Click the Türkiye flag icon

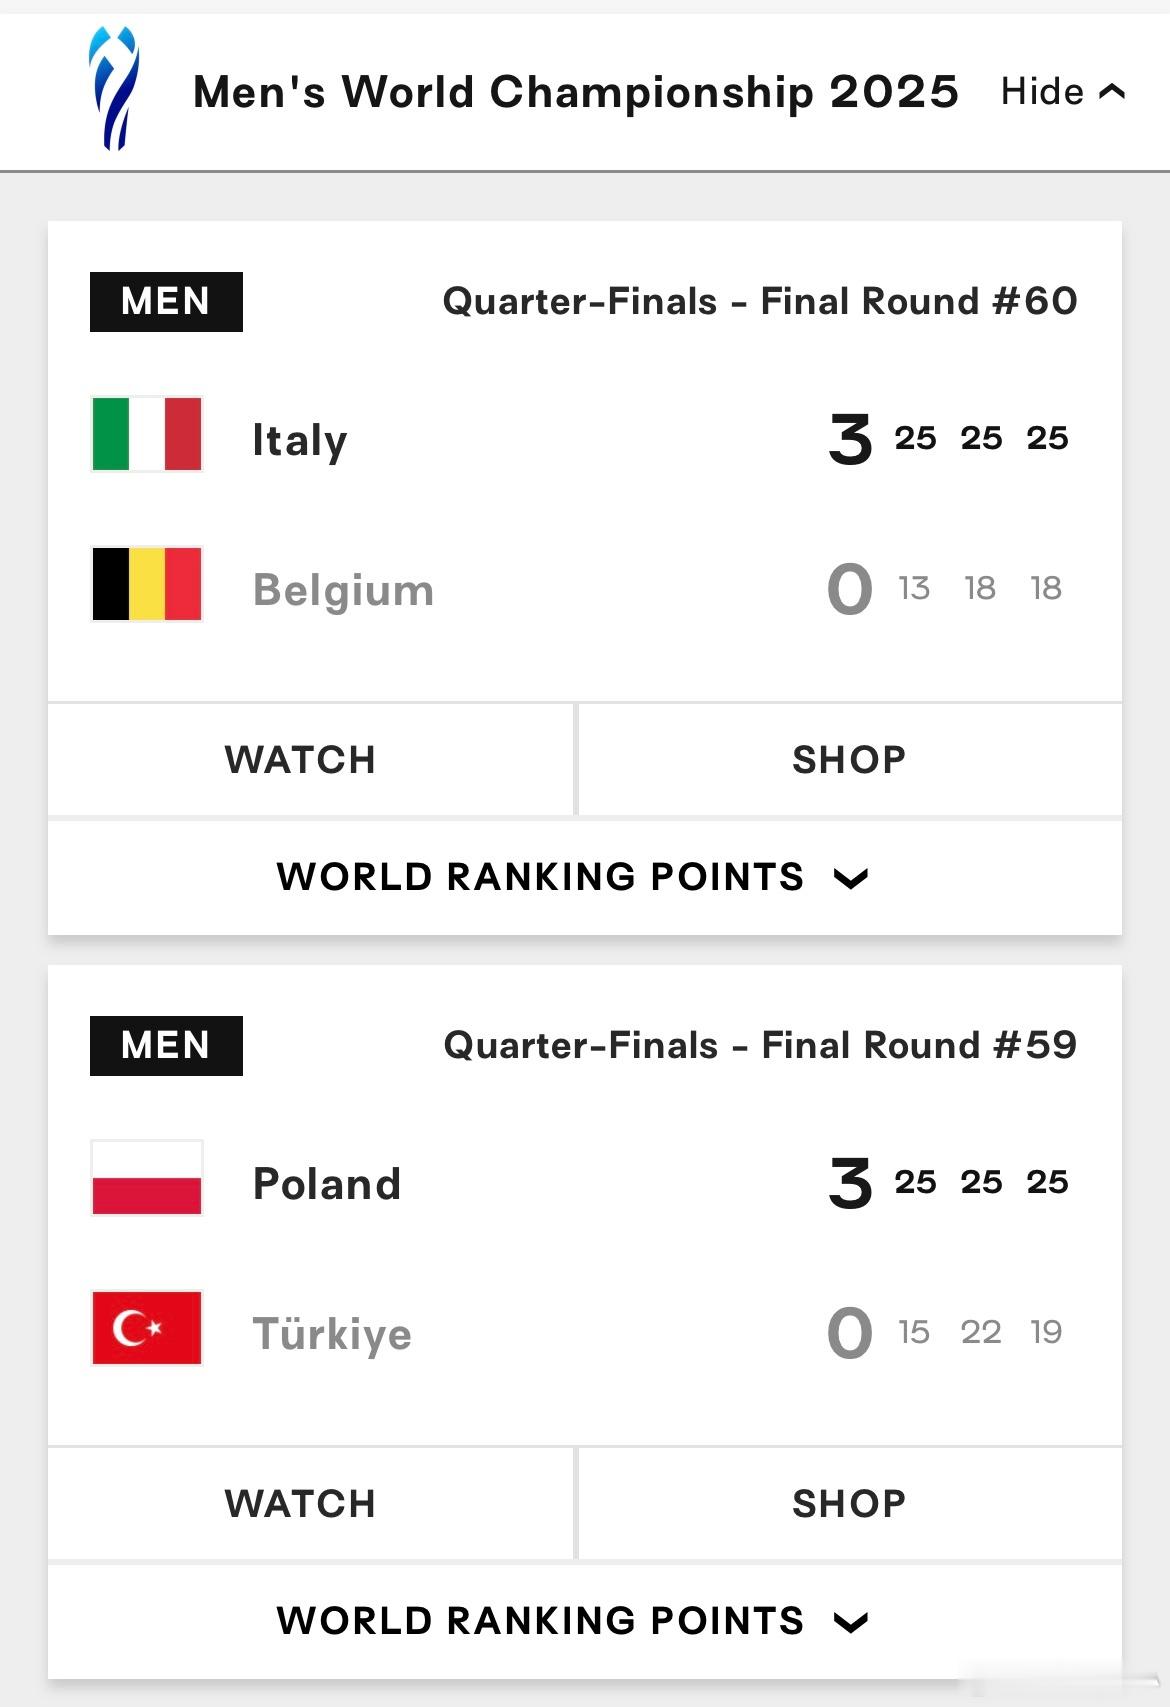147,1328
